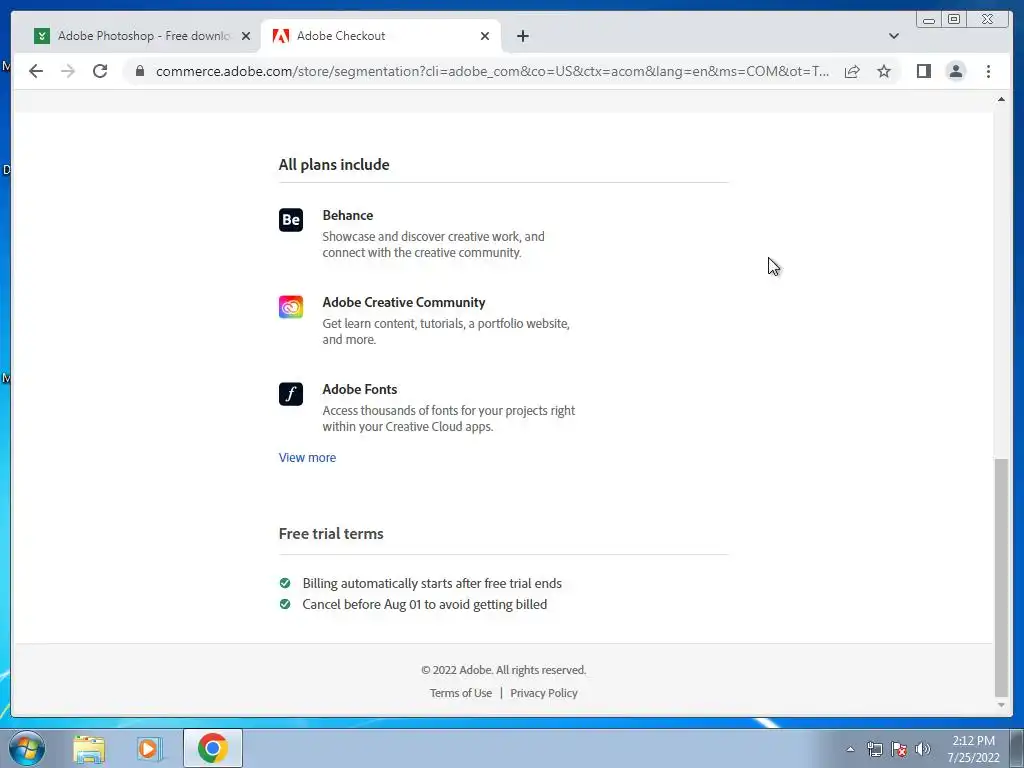Click the 'Free trial terms' heading
Image resolution: width=1024 pixels, height=768 pixels.
(x=330, y=534)
